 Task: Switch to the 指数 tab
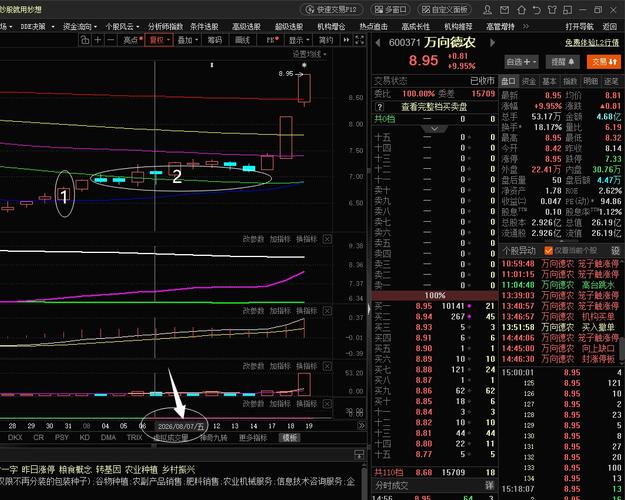[x=570, y=81]
